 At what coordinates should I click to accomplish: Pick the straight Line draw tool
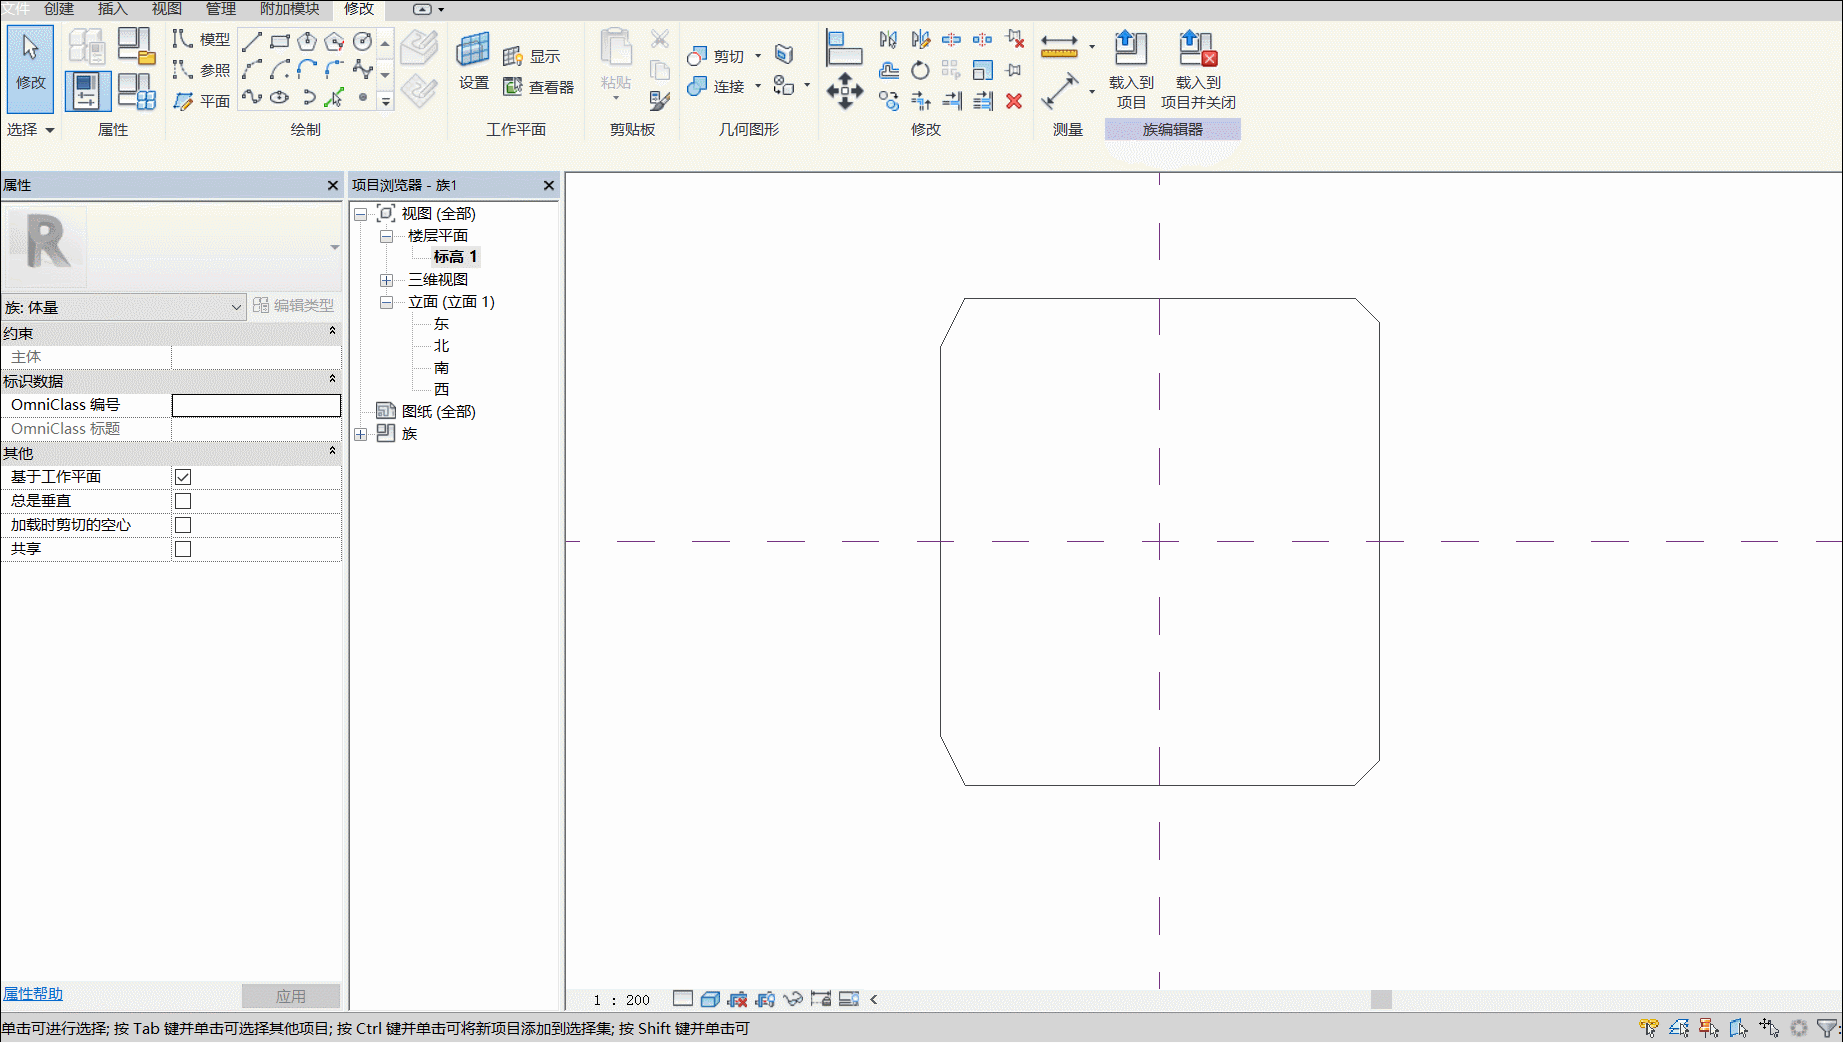coord(252,41)
